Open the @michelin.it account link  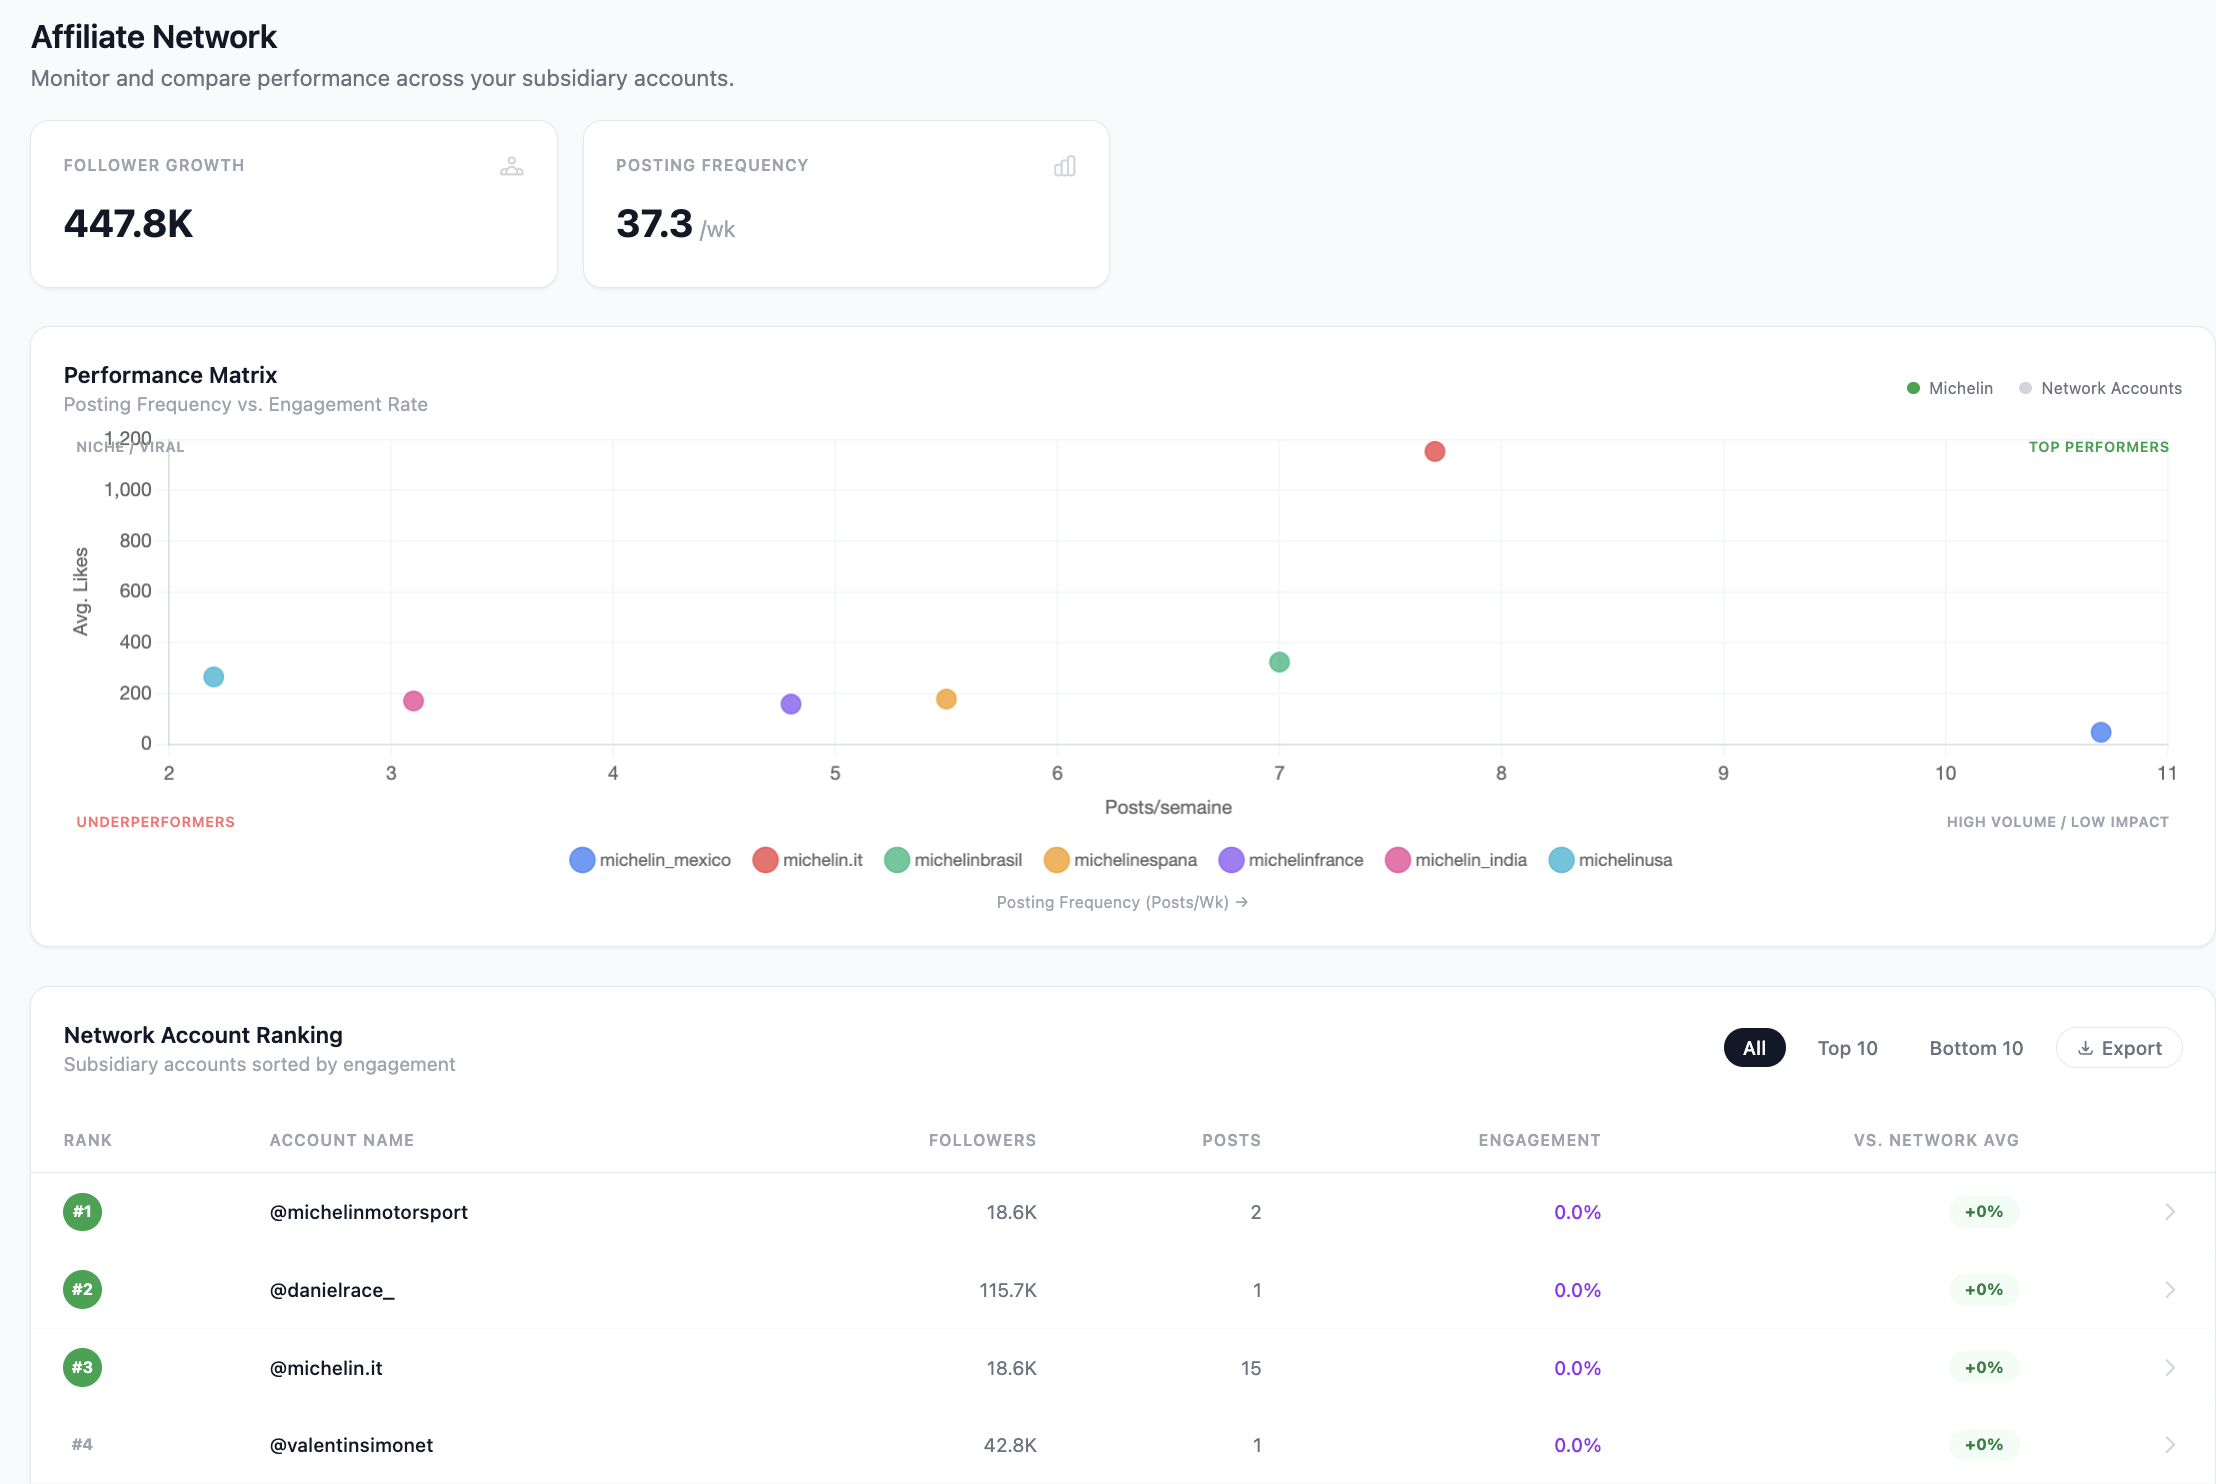pos(326,1368)
